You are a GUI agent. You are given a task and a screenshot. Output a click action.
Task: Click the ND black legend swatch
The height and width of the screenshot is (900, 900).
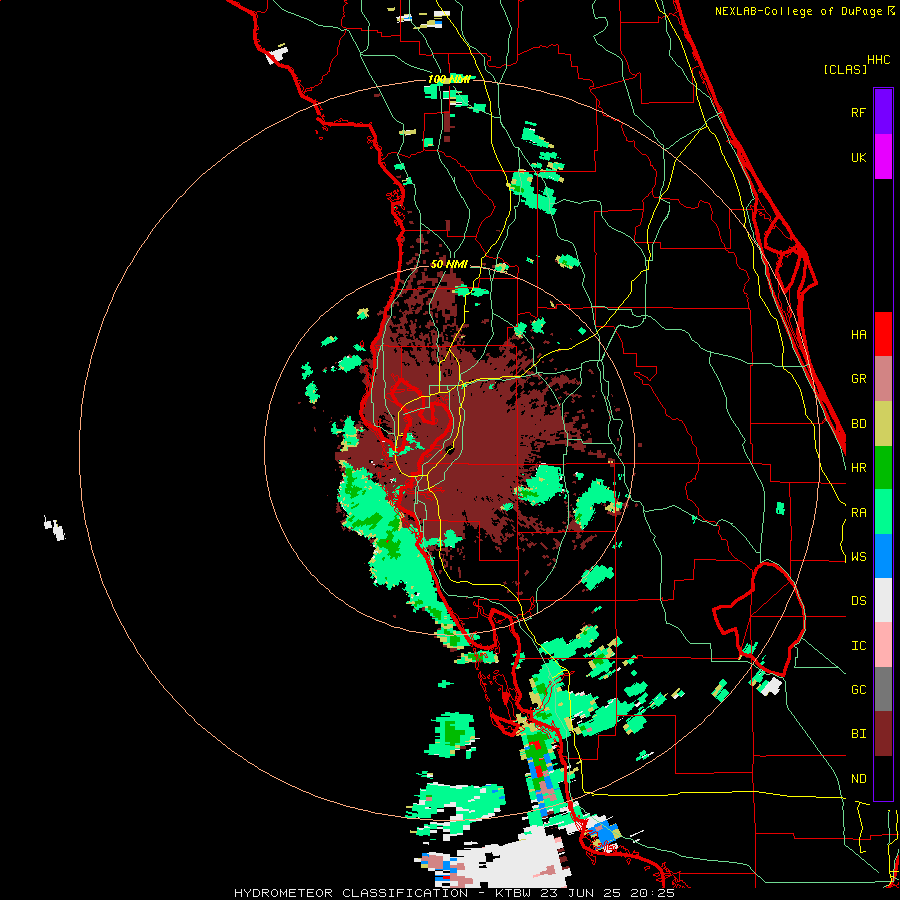[x=883, y=778]
